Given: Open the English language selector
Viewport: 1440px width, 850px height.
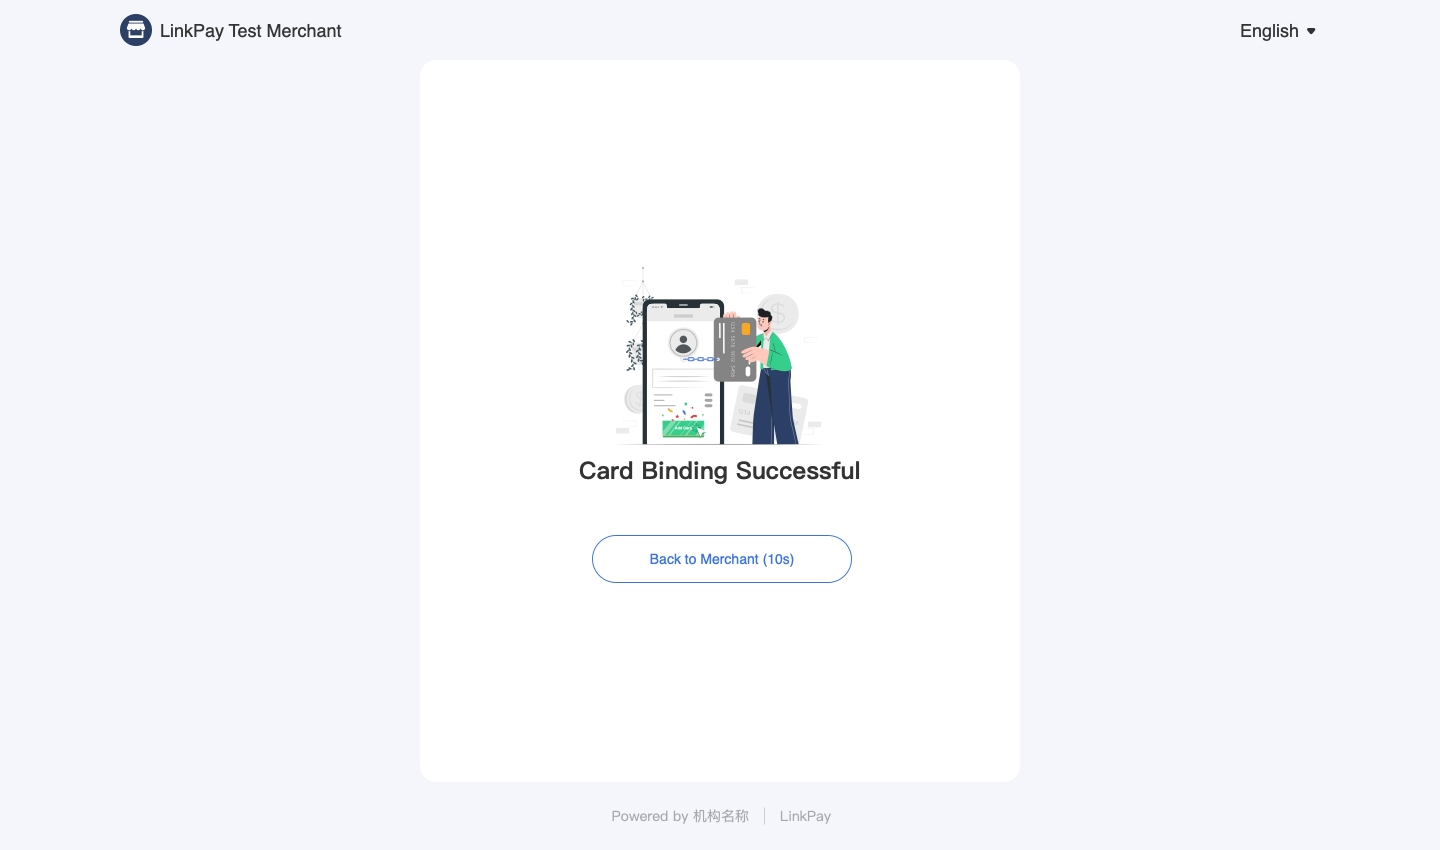Looking at the screenshot, I should pos(1278,31).
